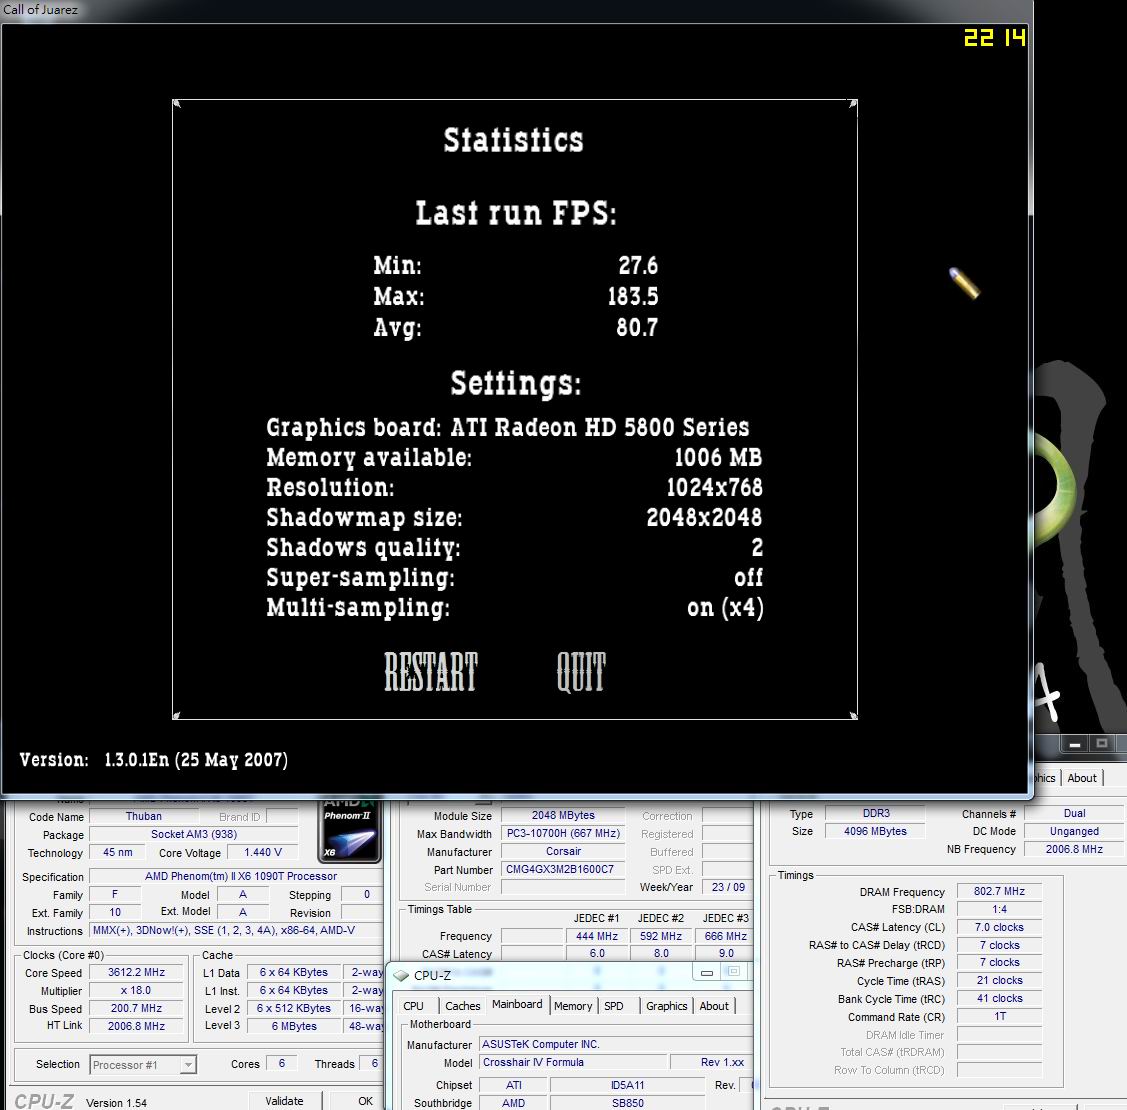Restart the Call of Juarez benchmark
The width and height of the screenshot is (1127, 1110).
[x=431, y=671]
